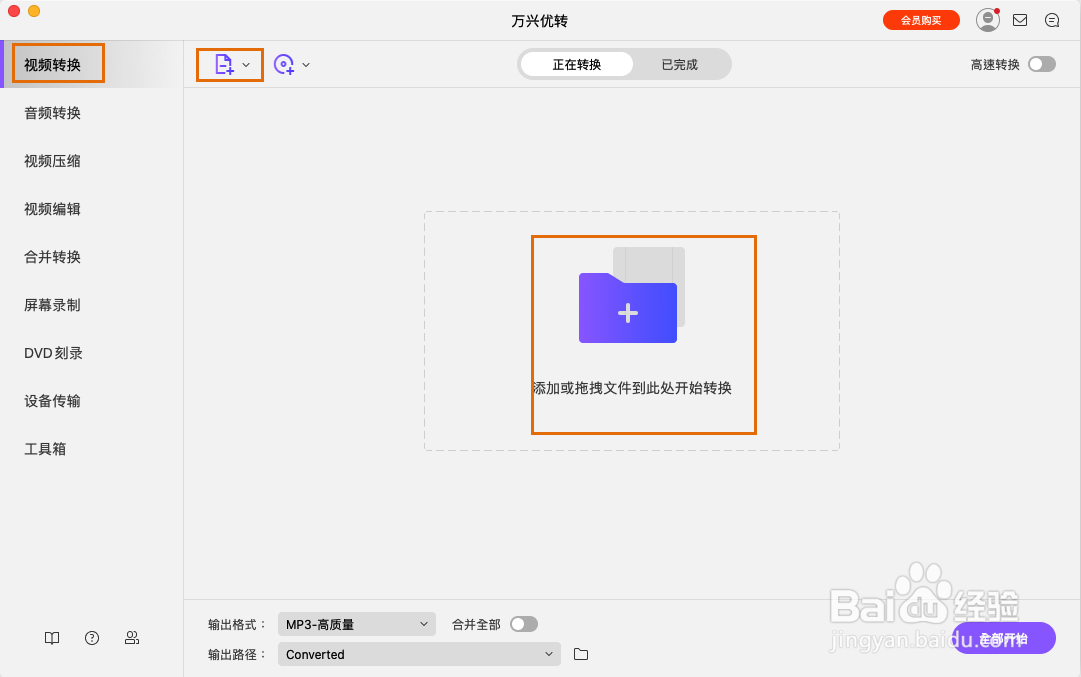Expand the Converted output path dropdown
Viewport: 1081px width, 677px height.
pyautogui.click(x=418, y=654)
